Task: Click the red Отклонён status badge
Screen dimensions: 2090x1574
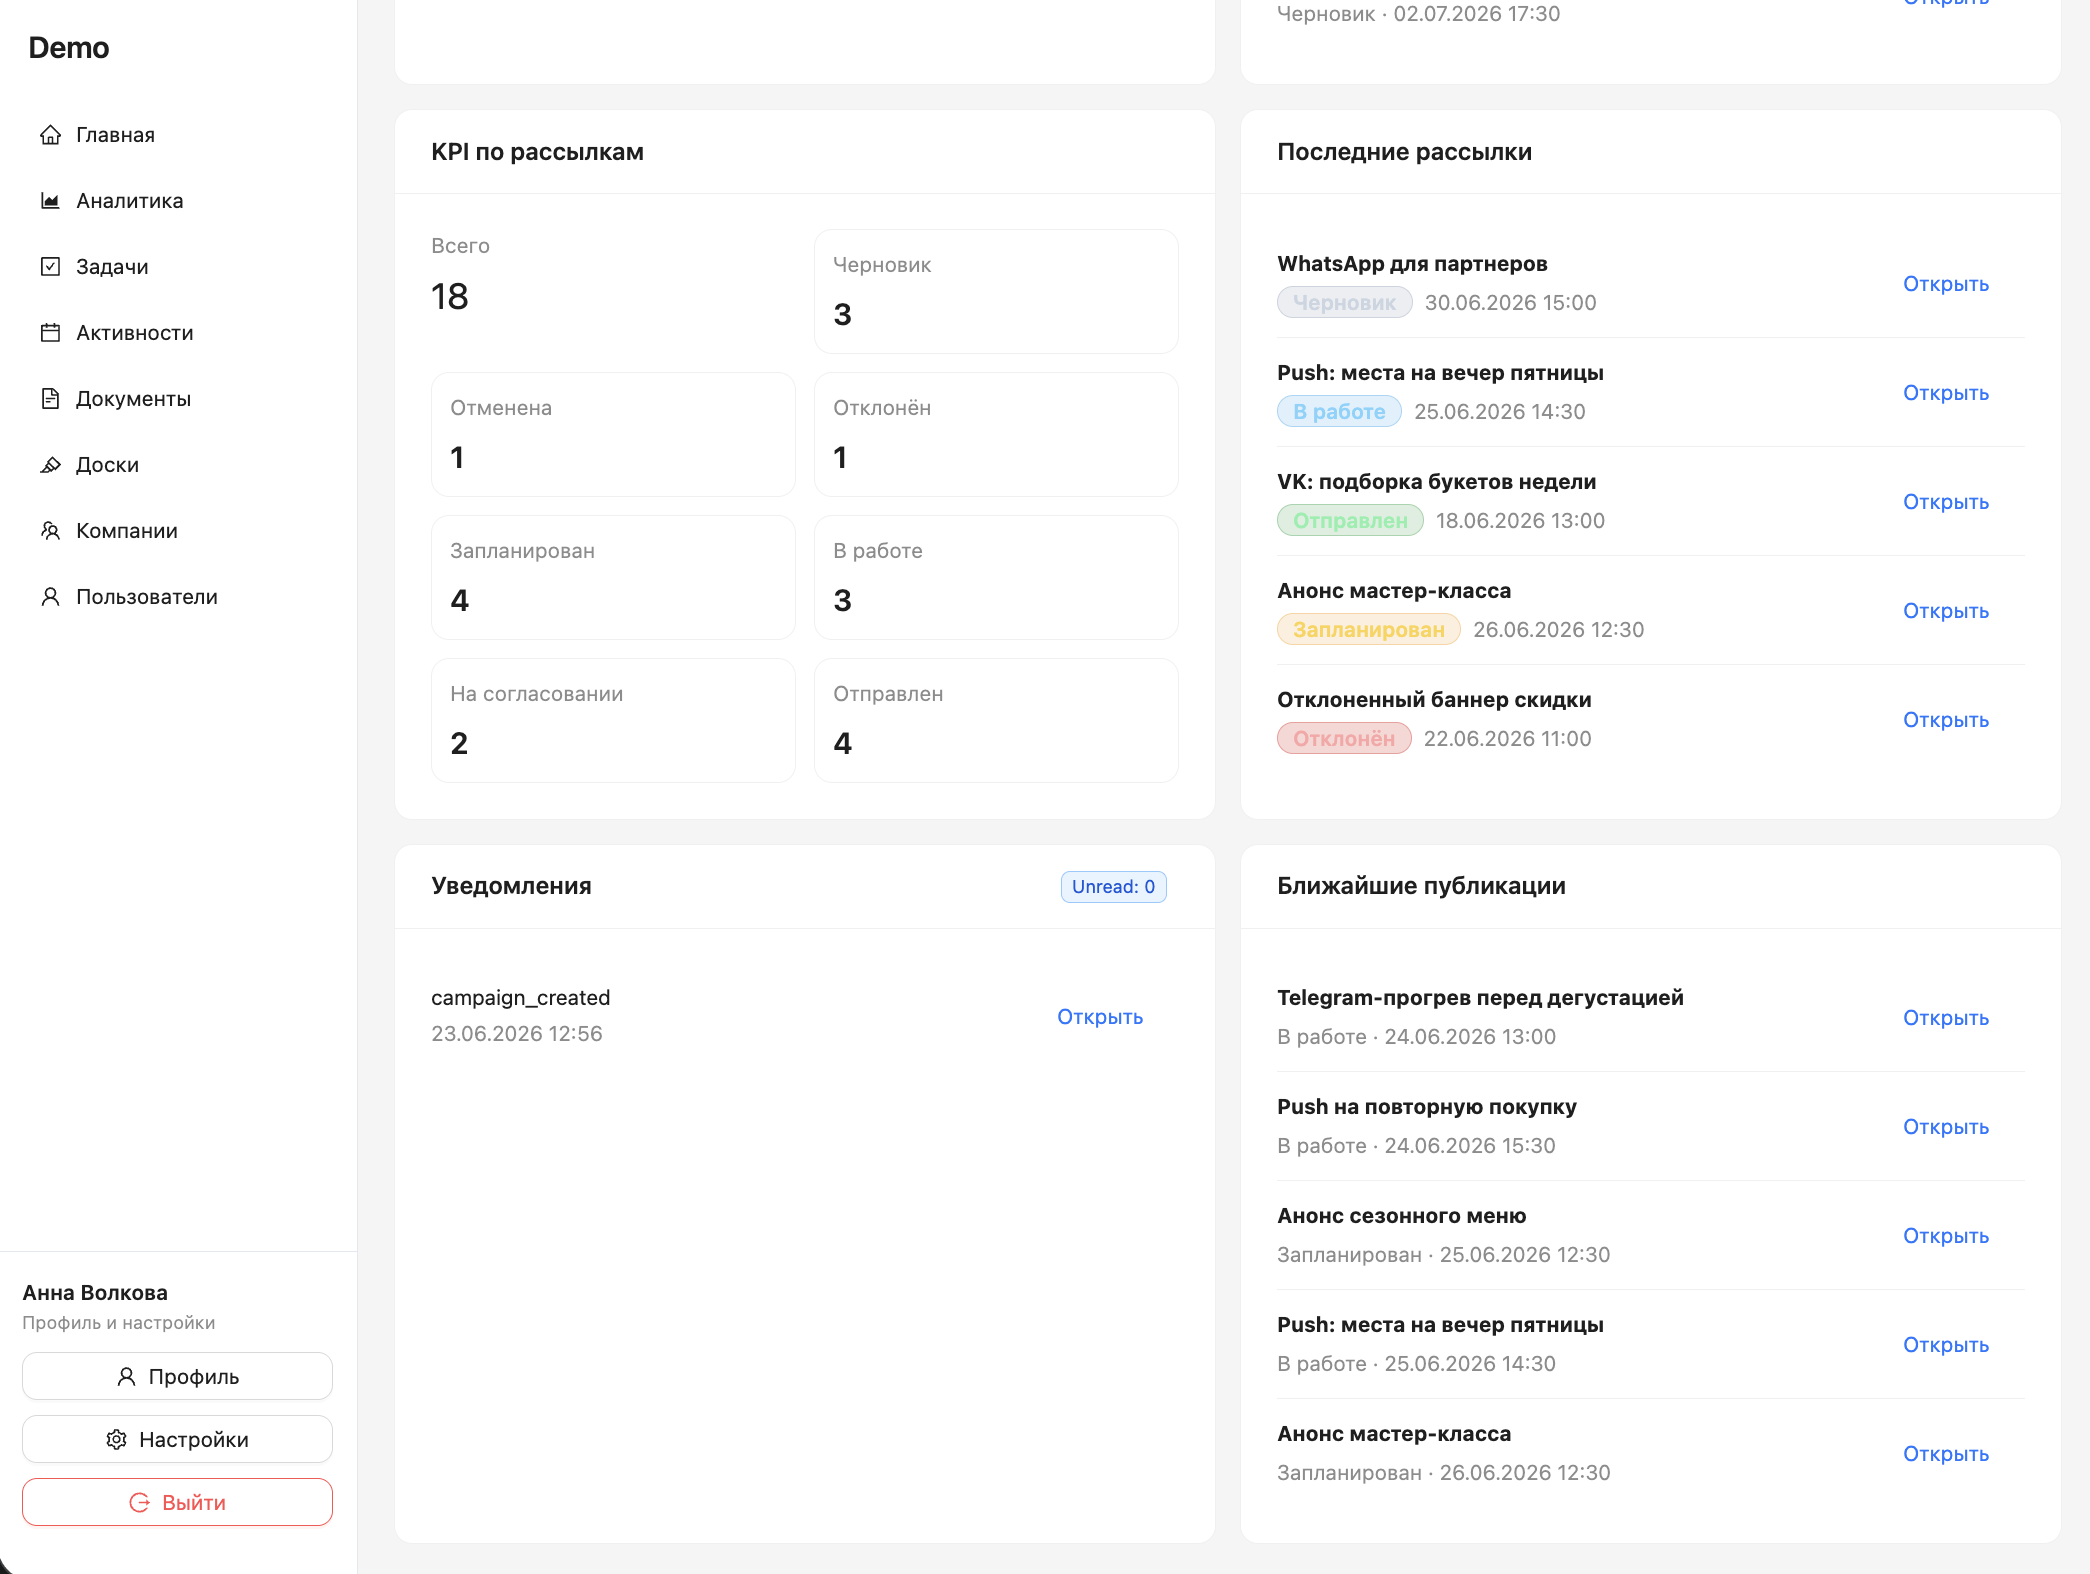Action: coord(1344,739)
